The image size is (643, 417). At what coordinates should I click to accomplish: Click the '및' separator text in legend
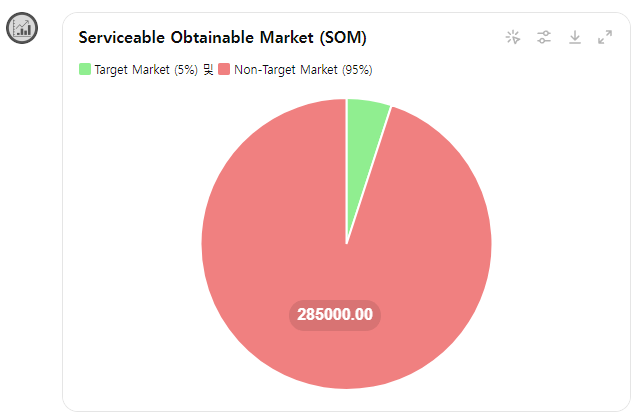pyautogui.click(x=208, y=70)
